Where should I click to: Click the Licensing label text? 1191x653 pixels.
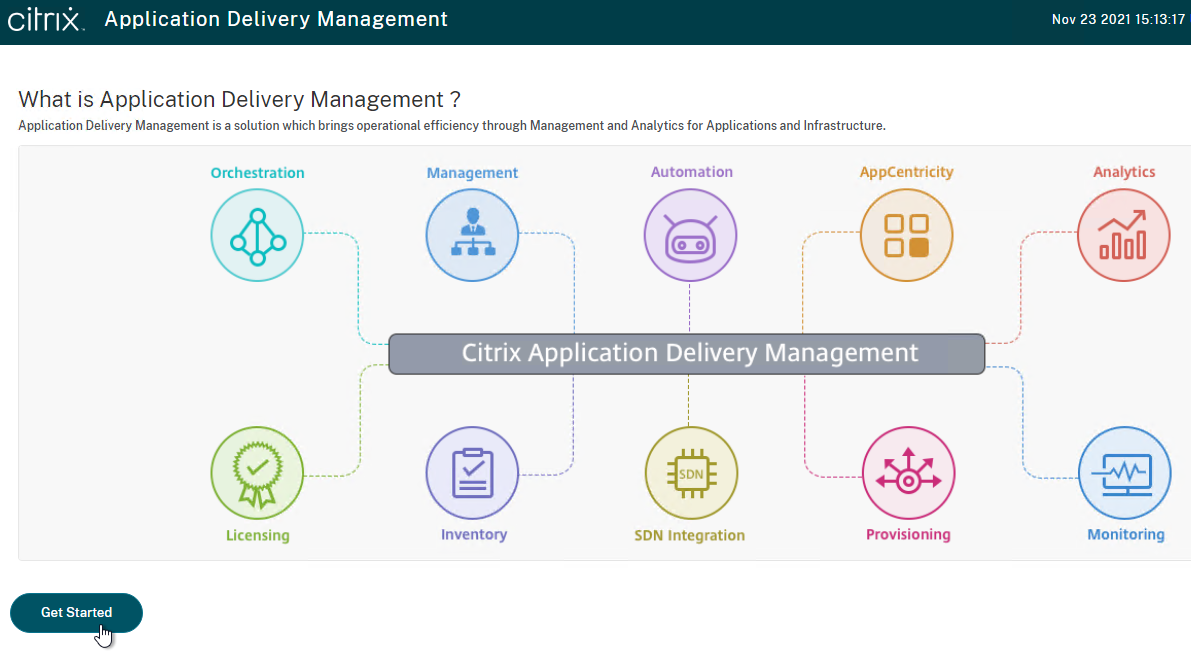pyautogui.click(x=257, y=535)
